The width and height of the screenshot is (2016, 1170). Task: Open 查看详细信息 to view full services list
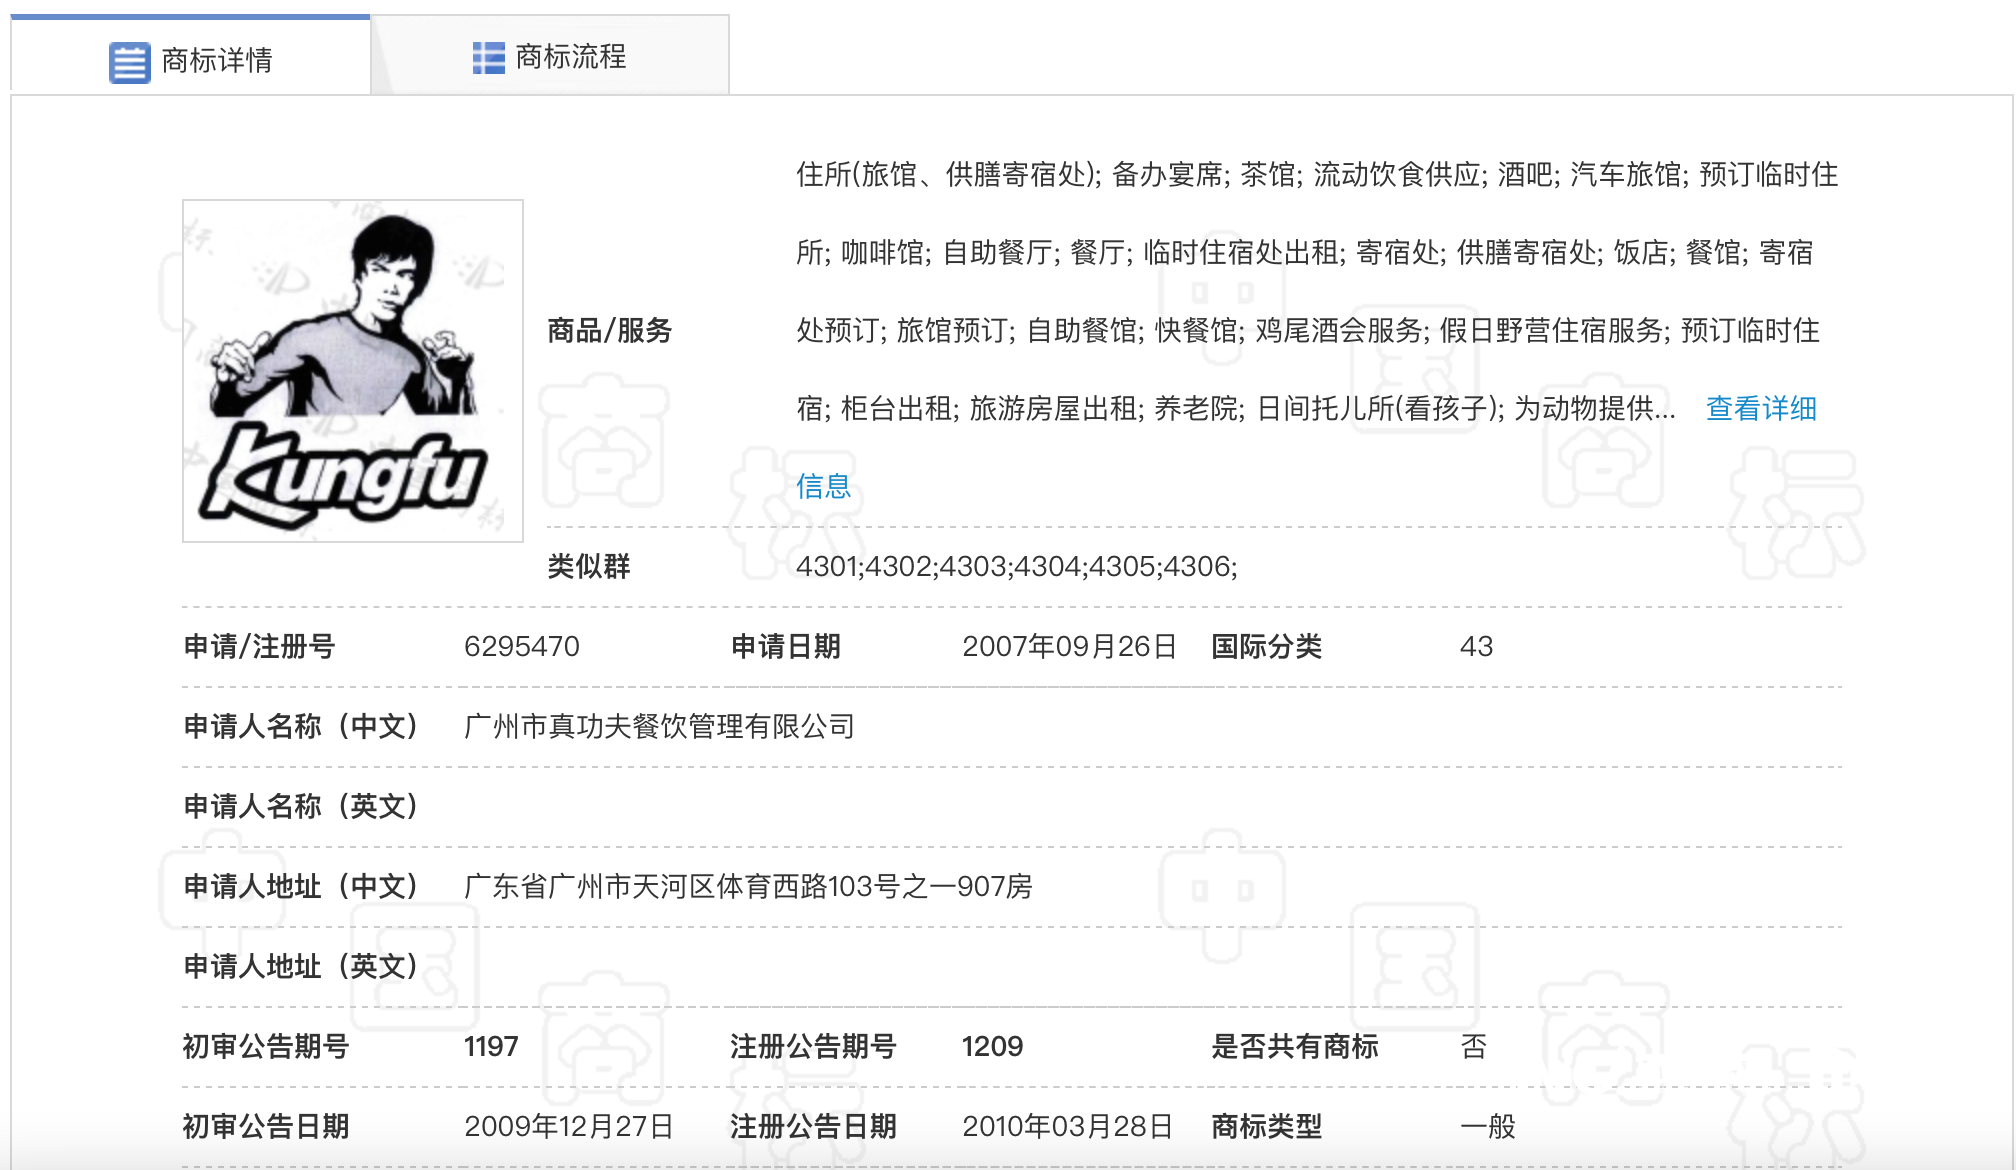1762,408
